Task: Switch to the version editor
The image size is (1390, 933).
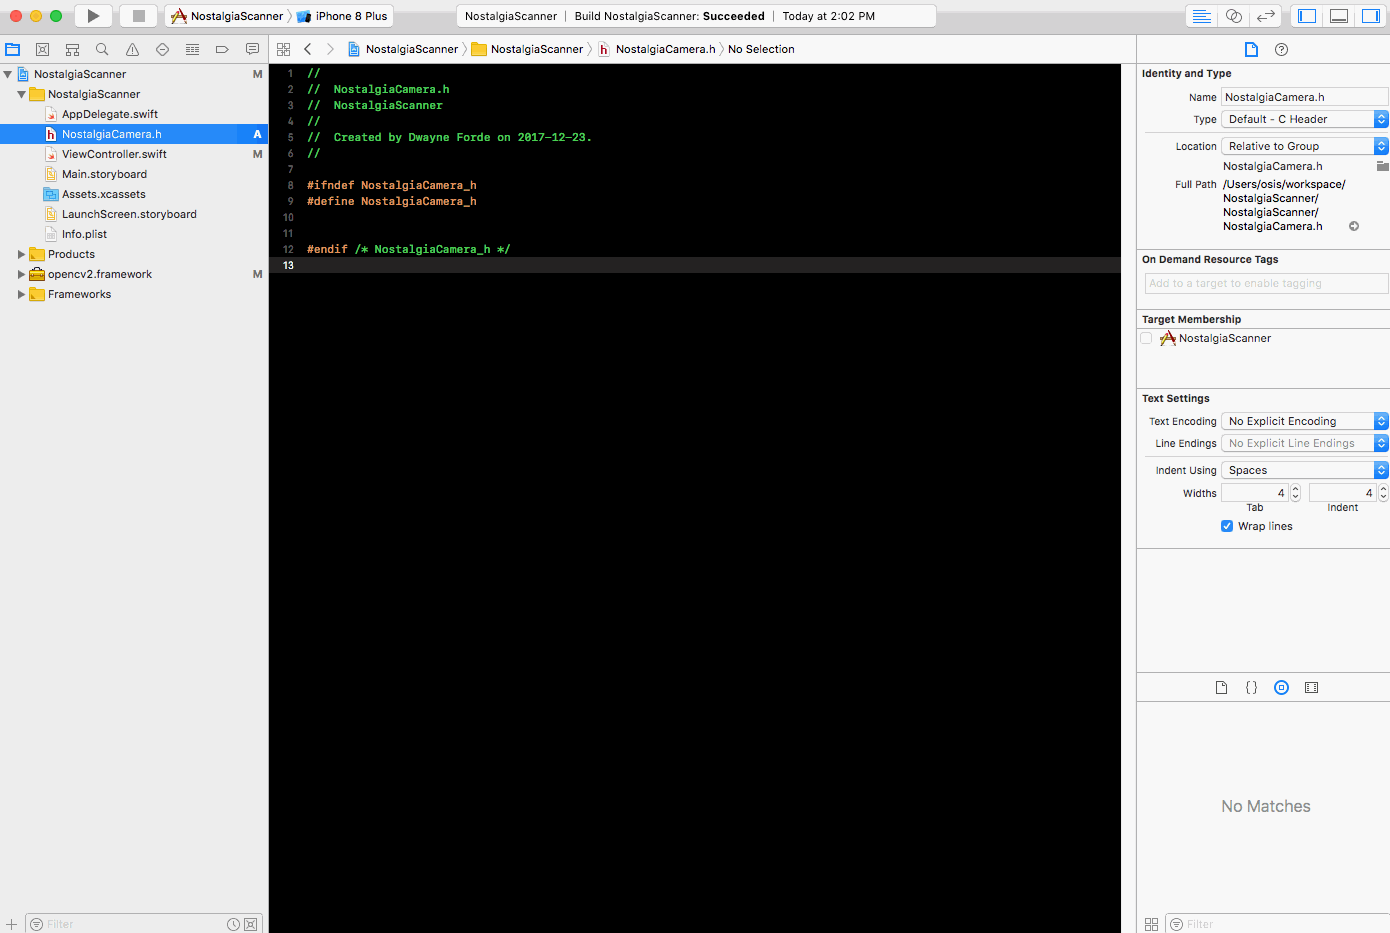Action: pos(1266,16)
